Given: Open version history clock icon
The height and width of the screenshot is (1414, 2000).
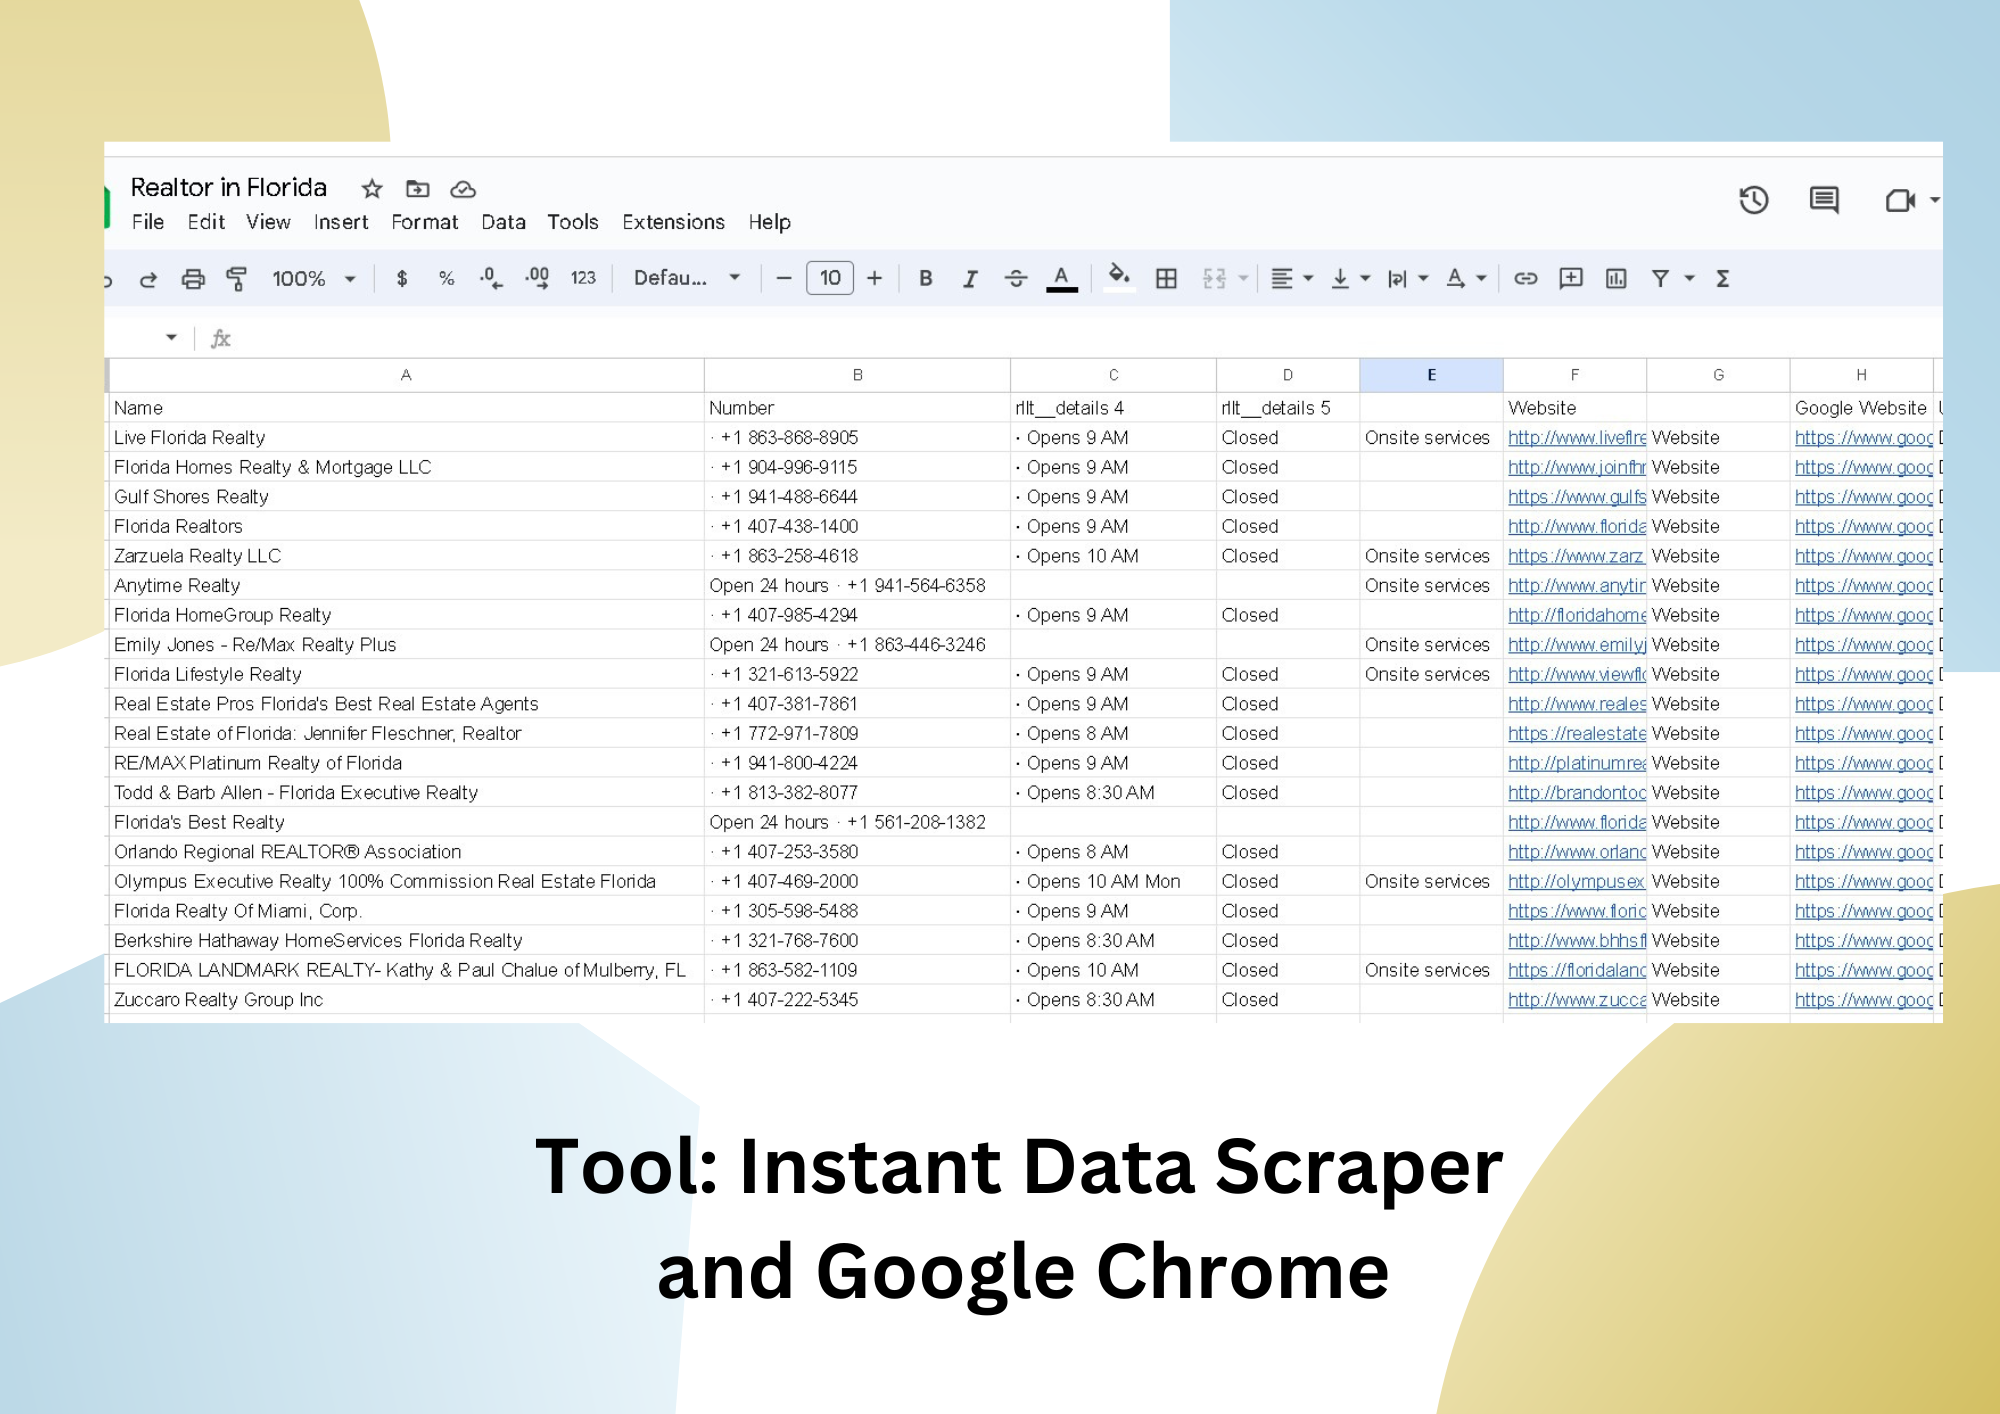Looking at the screenshot, I should click(1753, 200).
